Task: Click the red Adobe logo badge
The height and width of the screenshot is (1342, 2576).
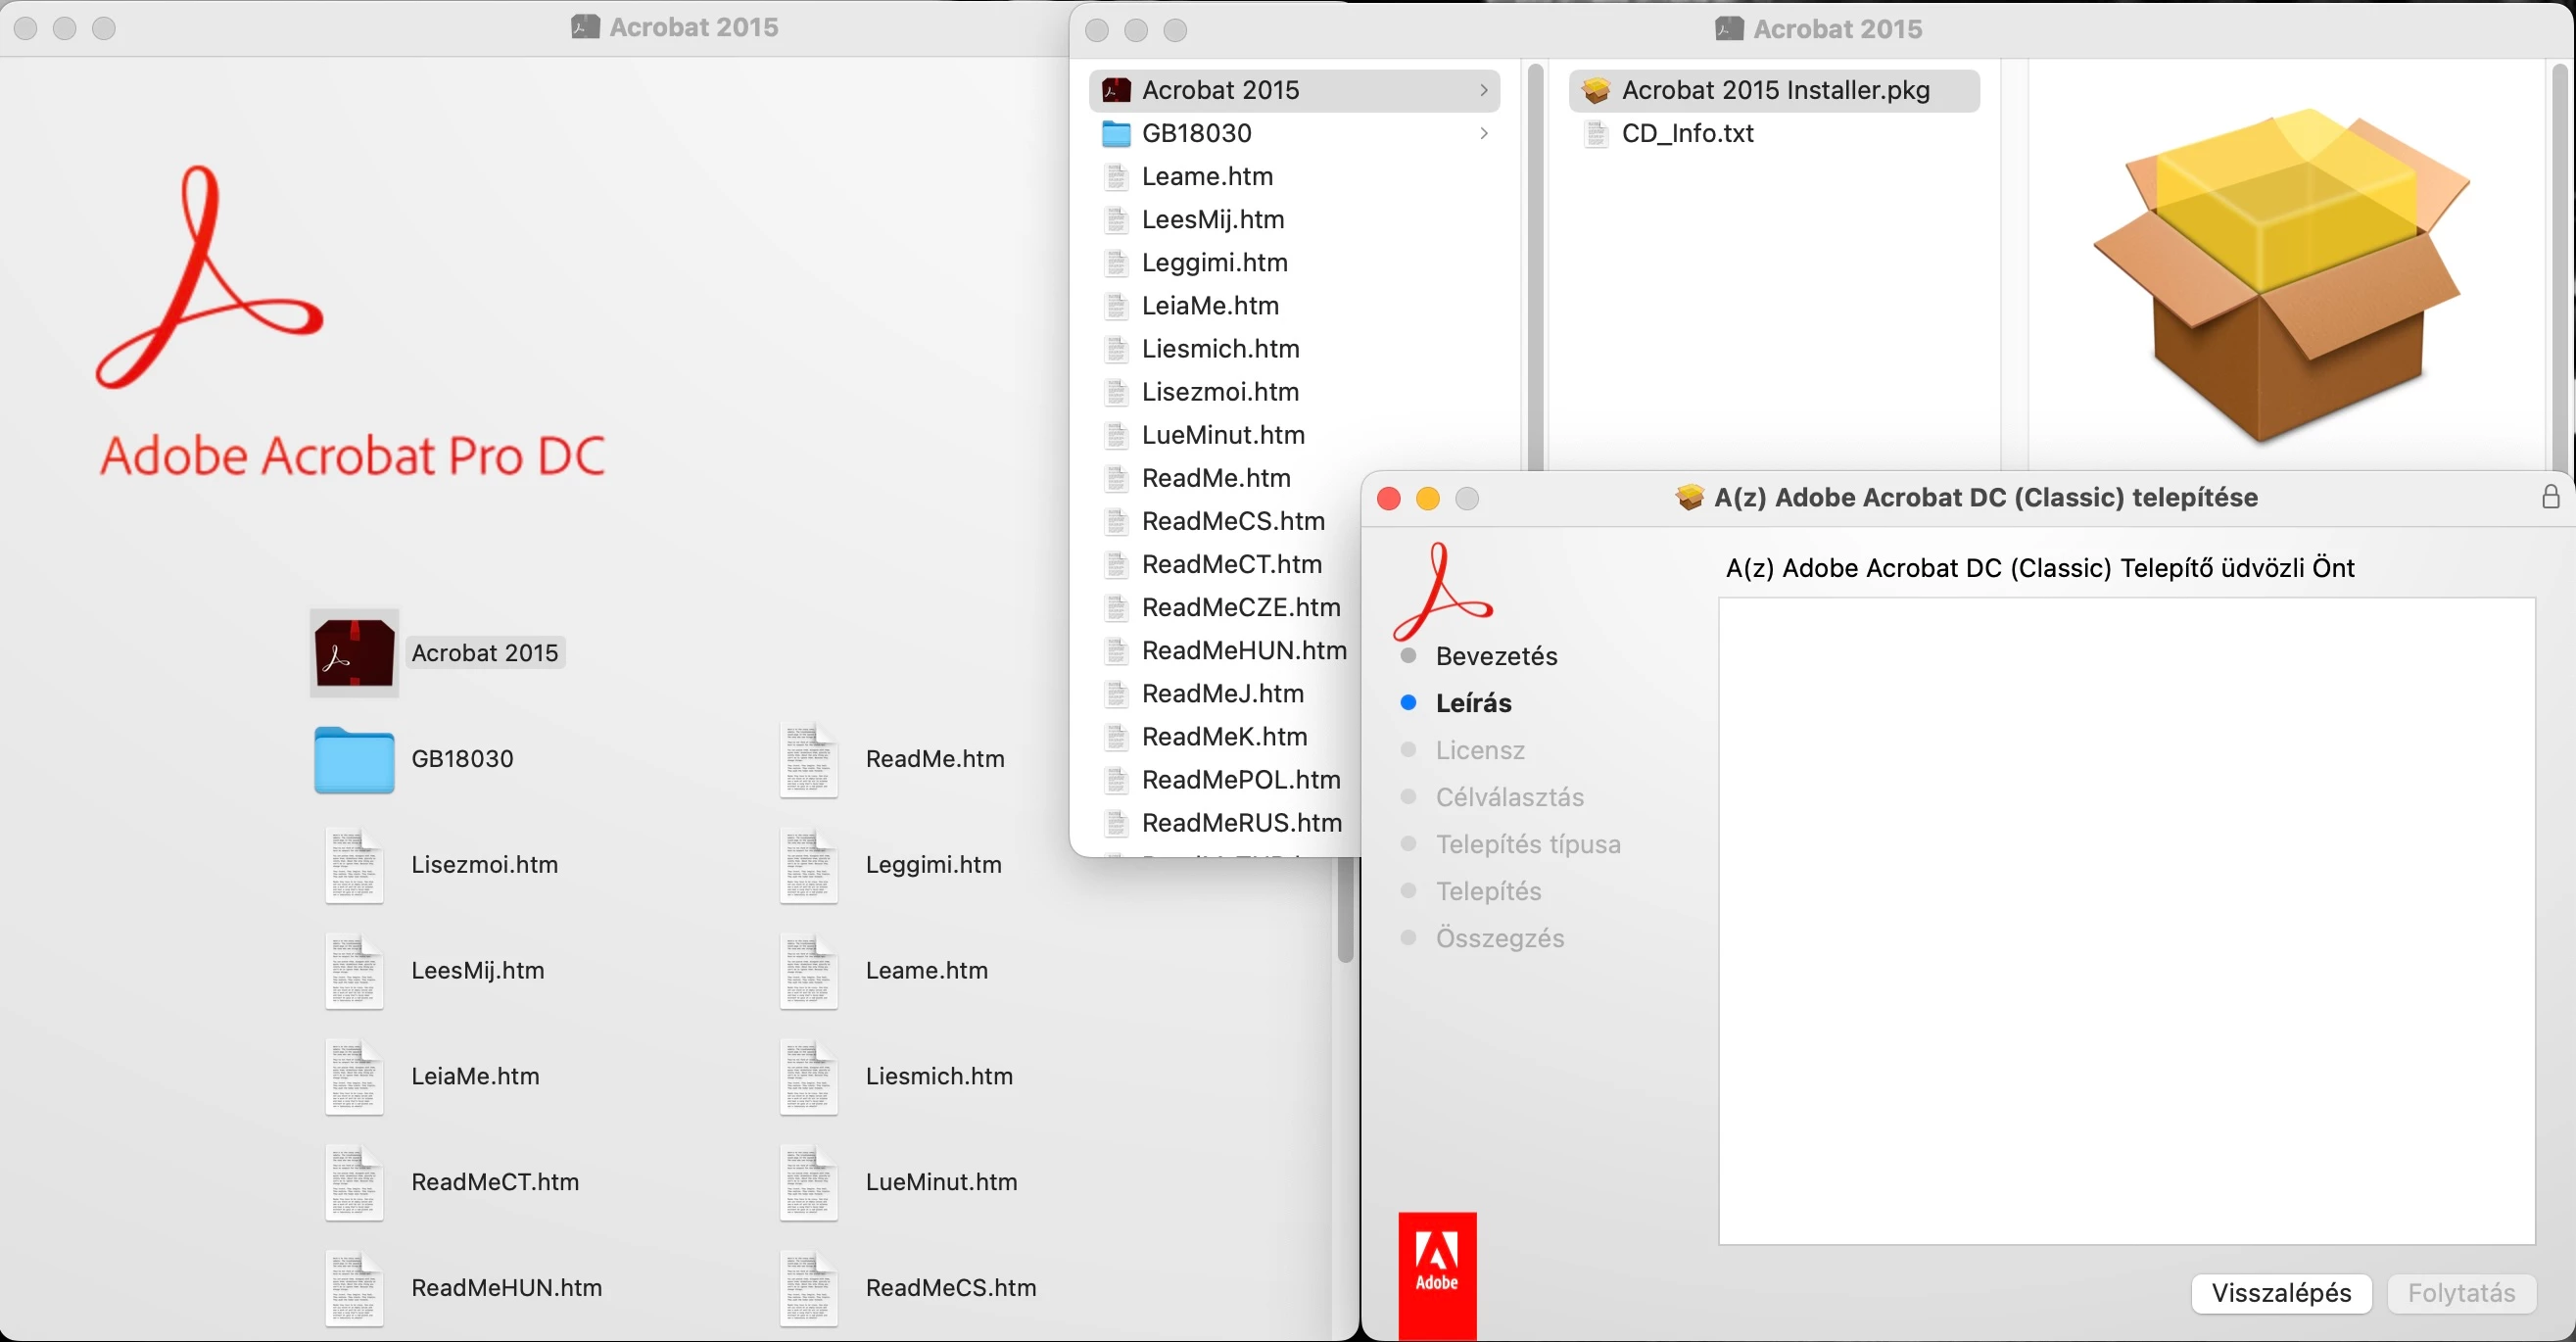Action: 1437,1267
